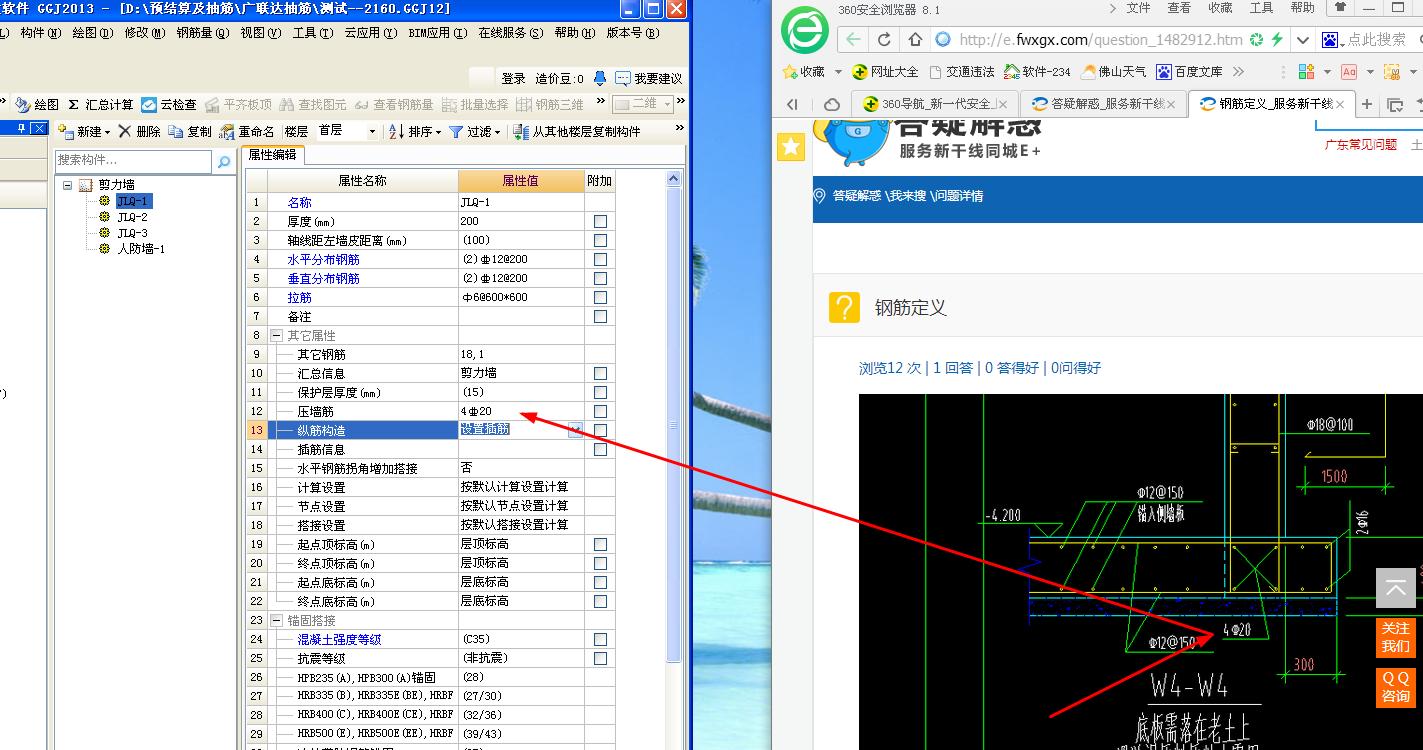Screen dimensions: 1423x750
Task: Click the back-to-top arrow on webpage
Action: (x=1395, y=589)
